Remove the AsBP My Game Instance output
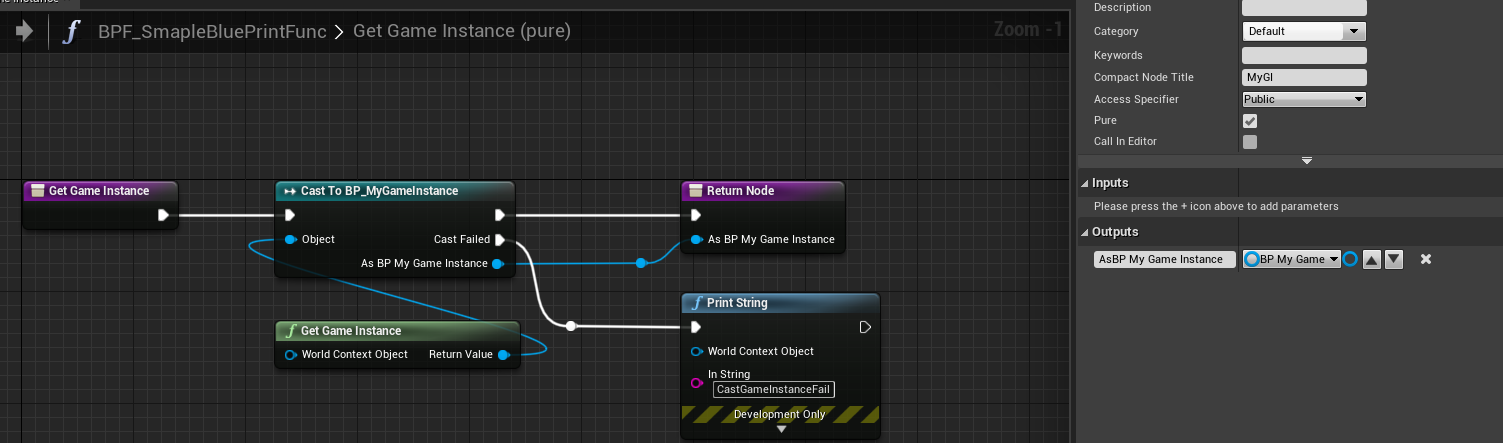This screenshot has height=443, width=1503. click(1426, 259)
